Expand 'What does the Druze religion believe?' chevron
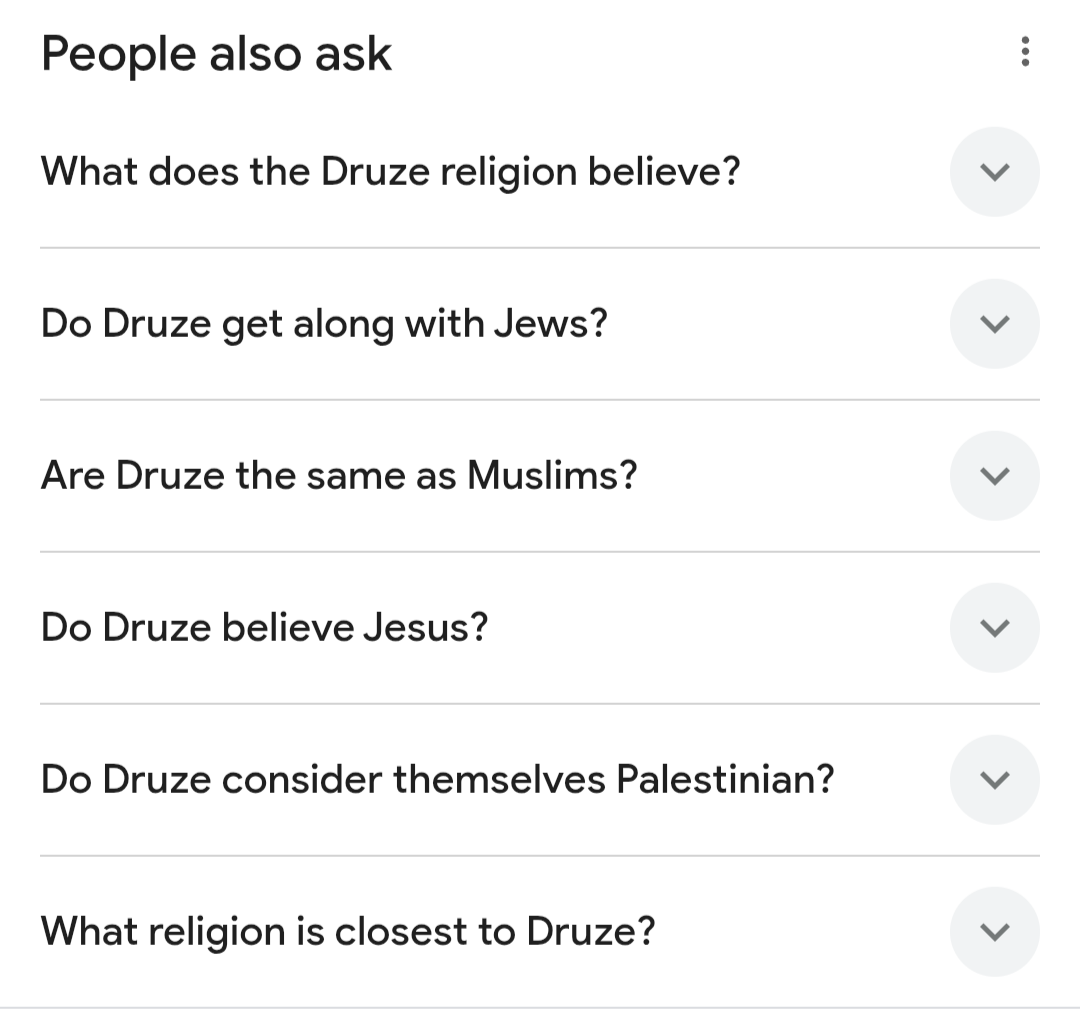 pos(994,172)
